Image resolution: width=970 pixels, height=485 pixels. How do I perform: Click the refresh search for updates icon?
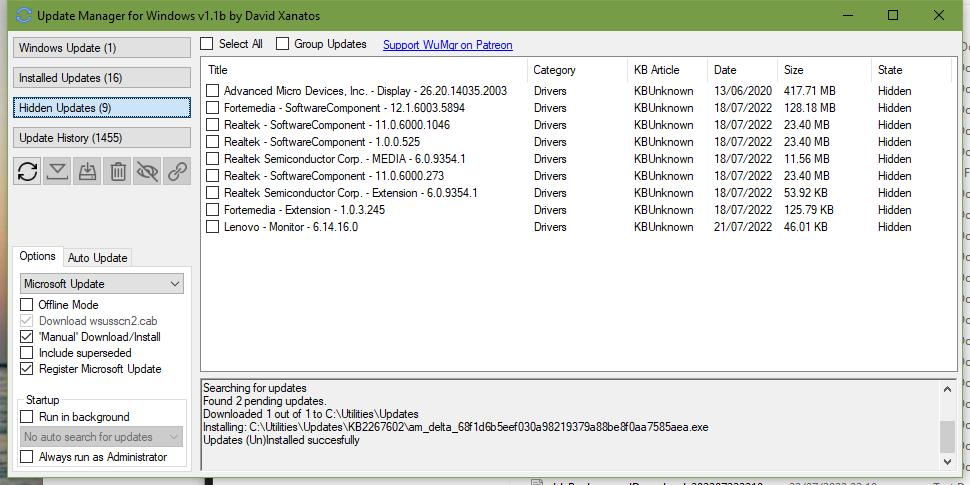click(28, 171)
